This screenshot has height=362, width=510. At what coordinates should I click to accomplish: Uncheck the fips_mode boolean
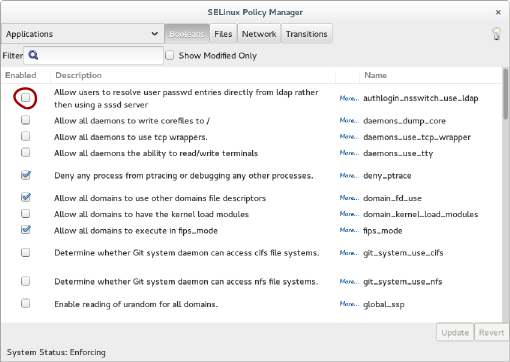(25, 230)
